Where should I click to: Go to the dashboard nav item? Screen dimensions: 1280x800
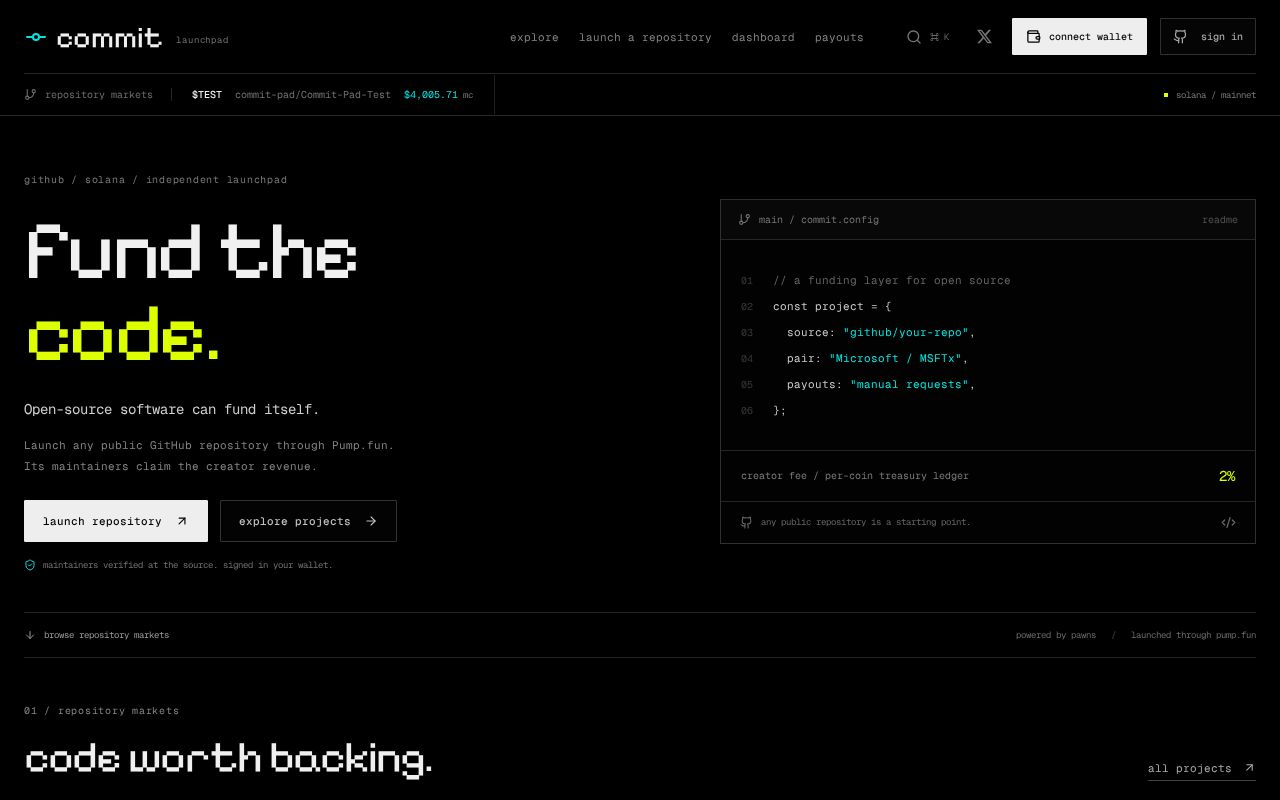pos(763,37)
